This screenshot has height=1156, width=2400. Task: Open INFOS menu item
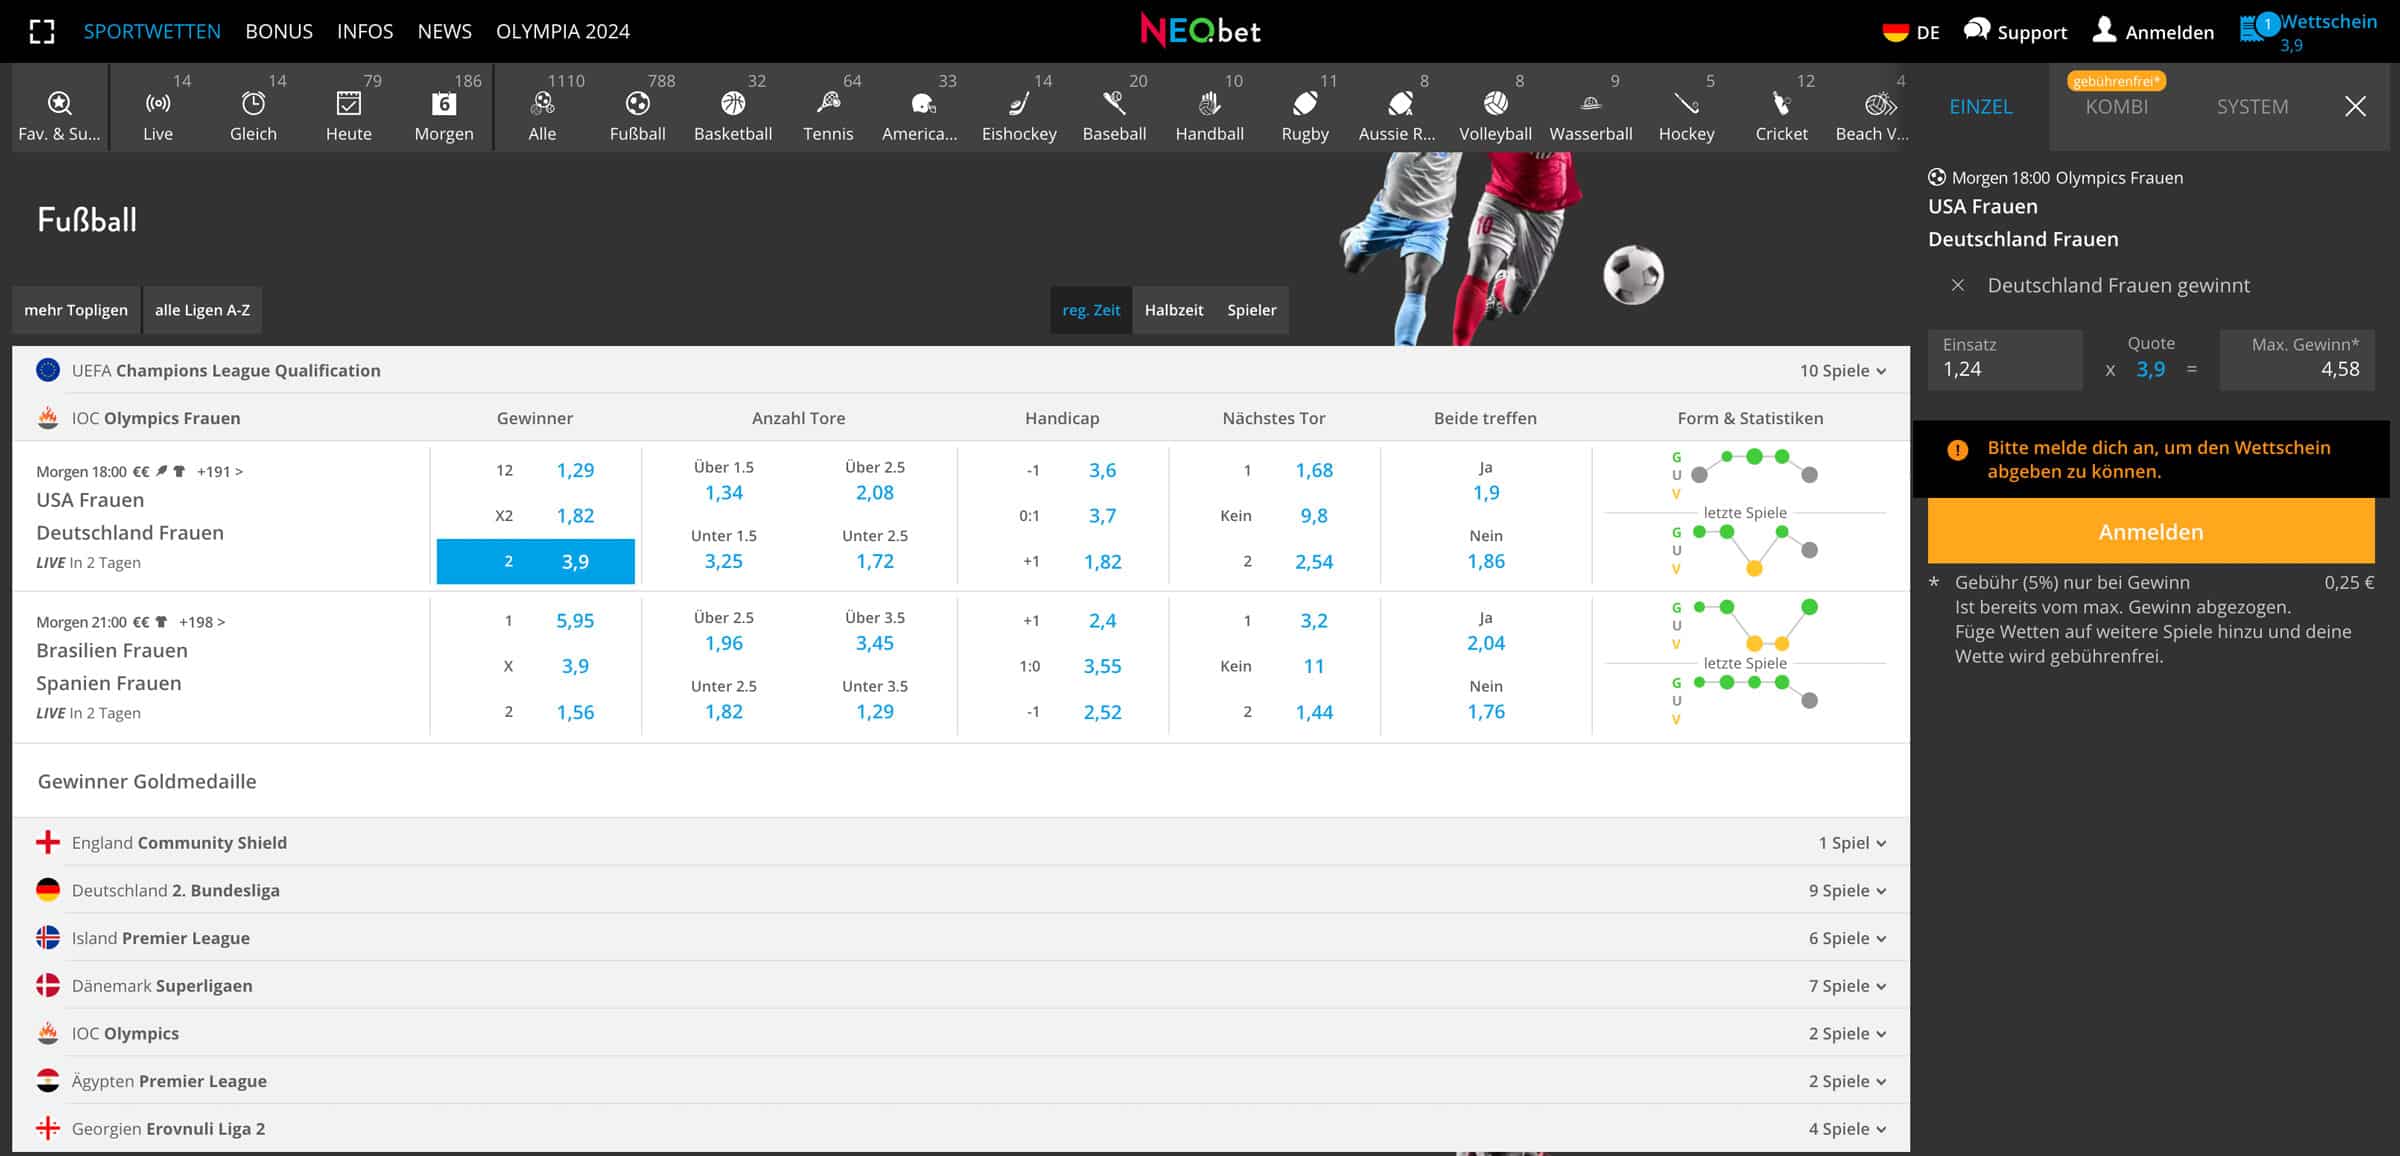pos(365,31)
